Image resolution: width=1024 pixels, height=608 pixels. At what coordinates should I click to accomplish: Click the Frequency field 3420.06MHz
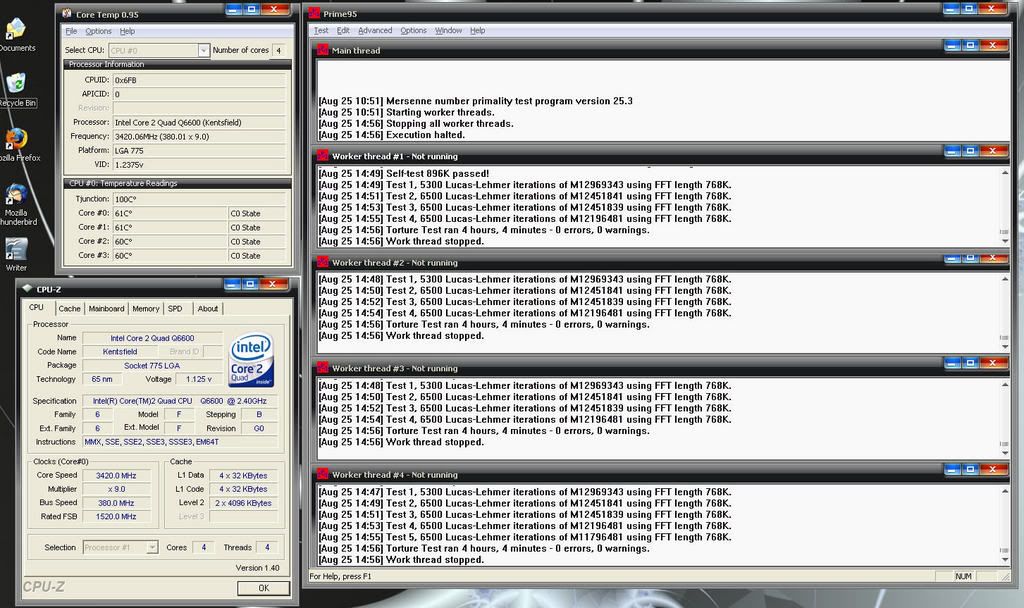(x=199, y=136)
